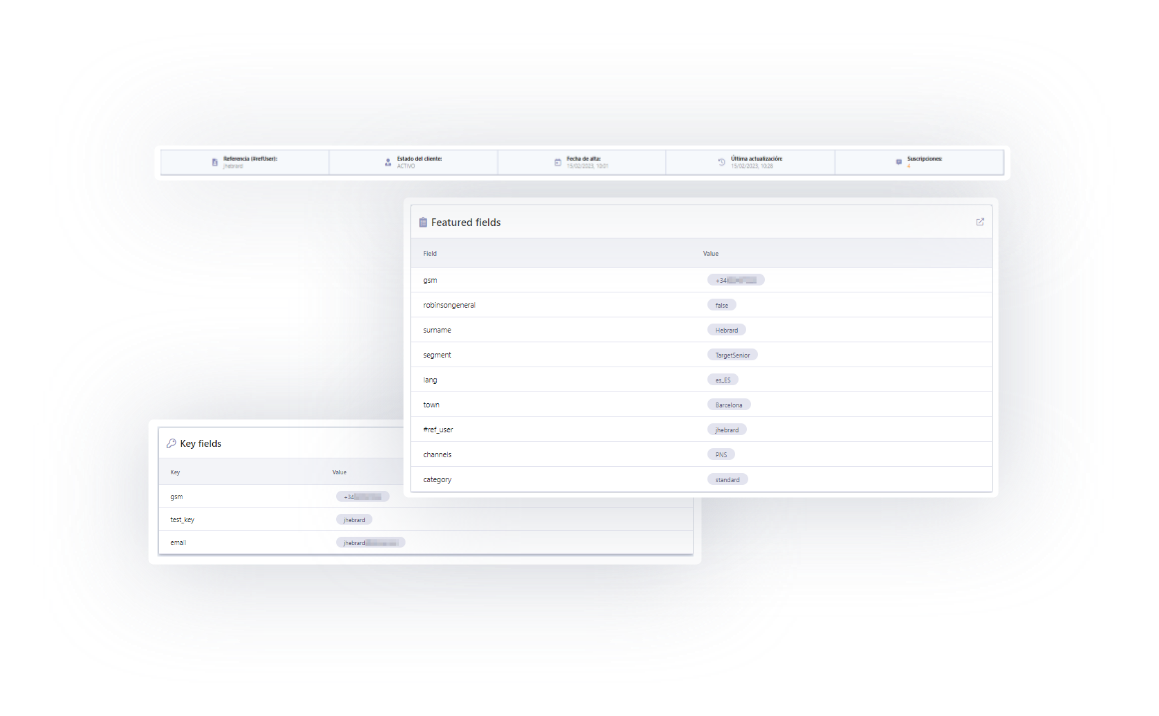Click the person icon beside Estado del cliente

point(388,160)
